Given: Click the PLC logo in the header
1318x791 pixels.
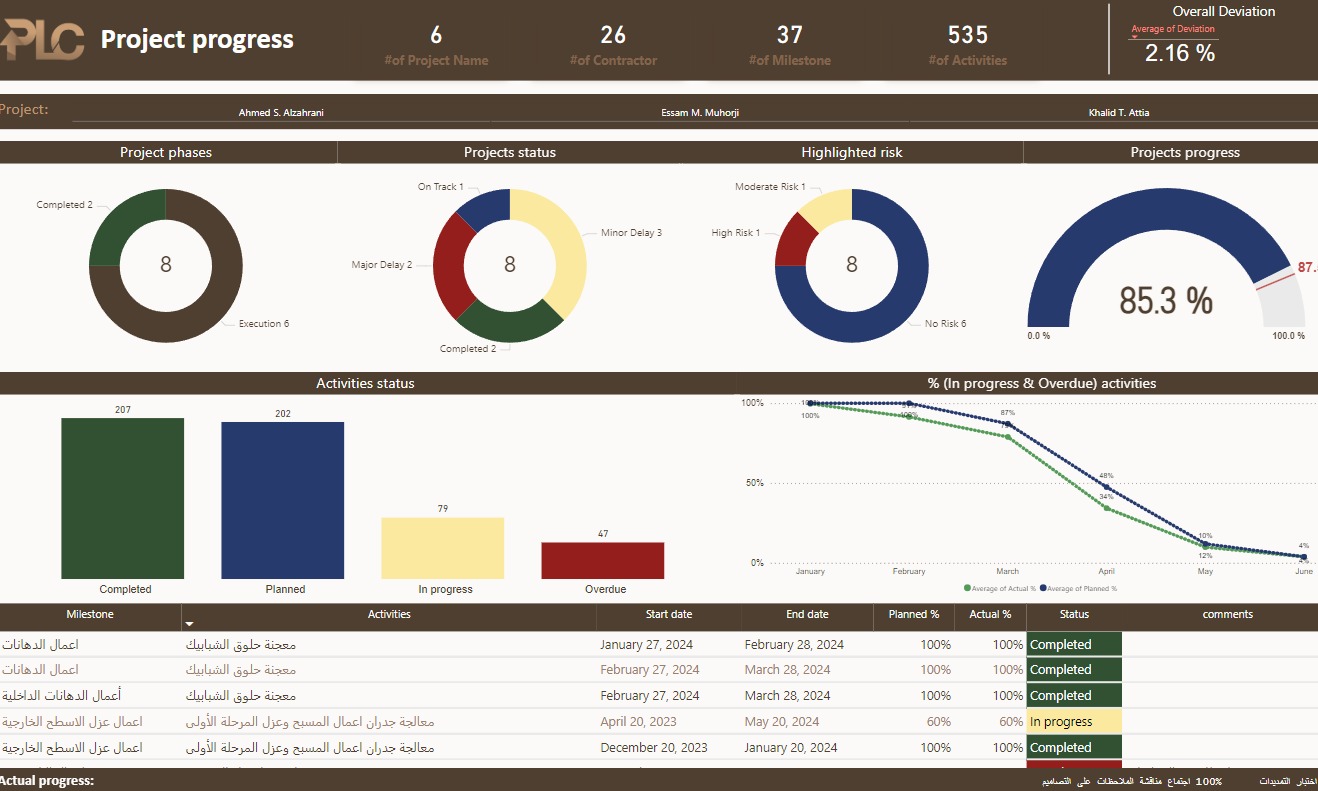Looking at the screenshot, I should (x=42, y=40).
